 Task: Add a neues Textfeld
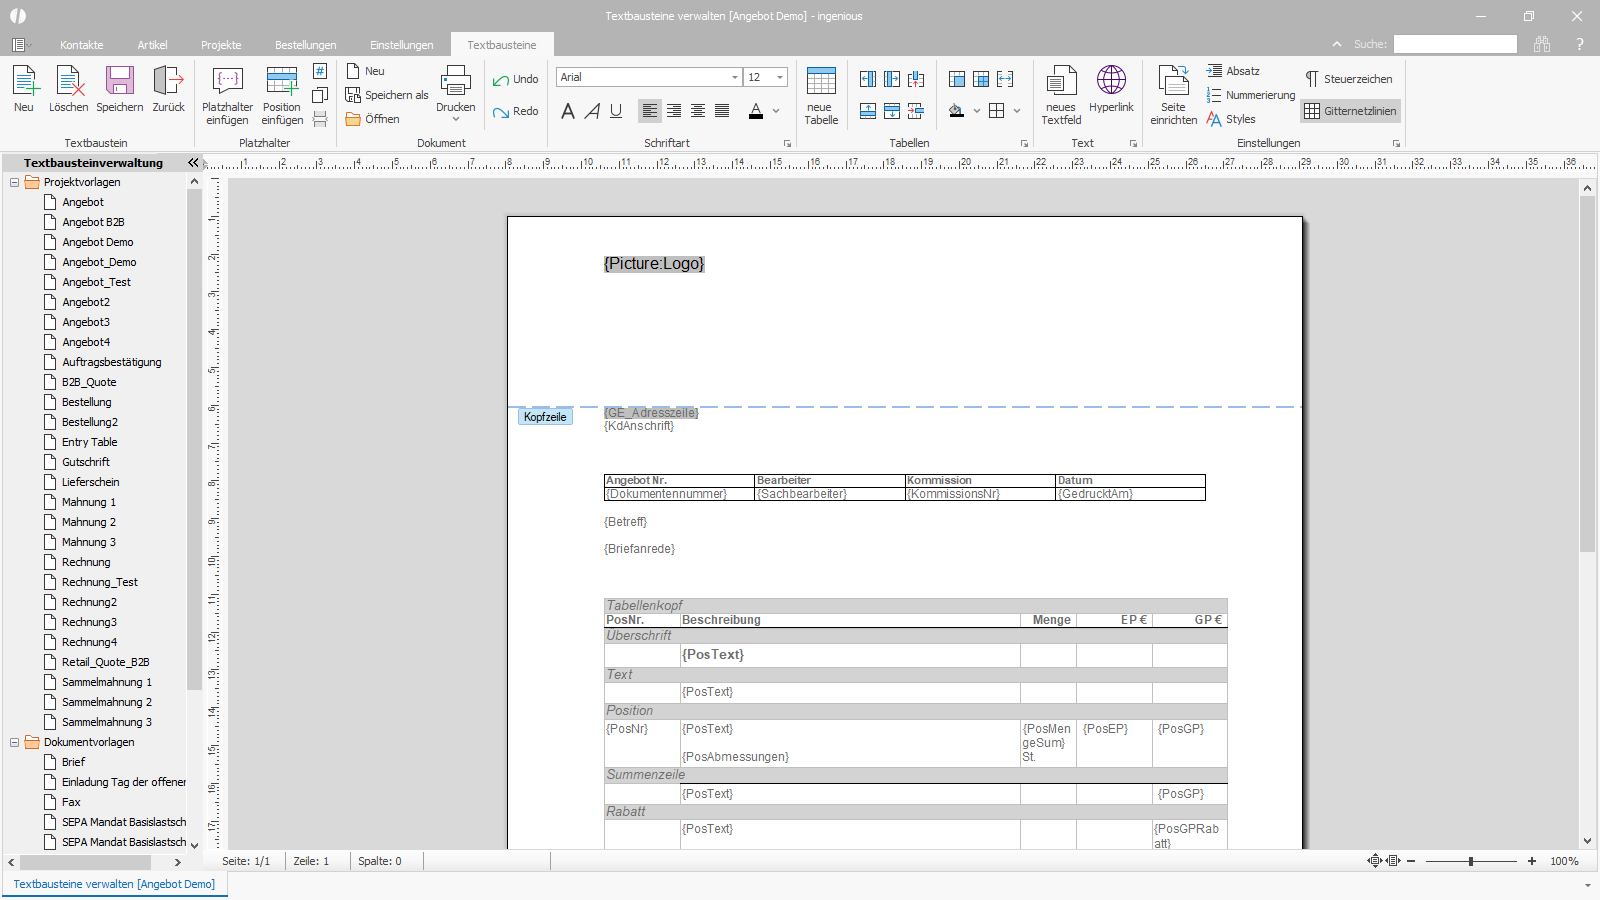coord(1061,96)
